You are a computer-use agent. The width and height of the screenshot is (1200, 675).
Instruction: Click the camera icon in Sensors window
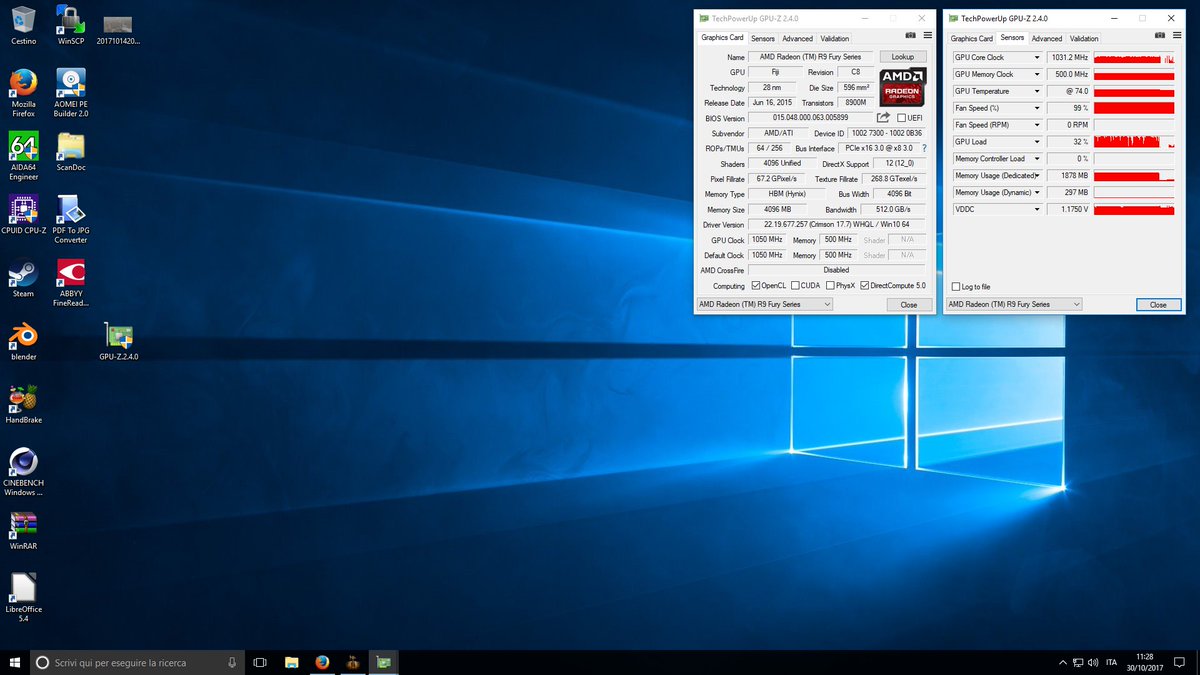1158,36
